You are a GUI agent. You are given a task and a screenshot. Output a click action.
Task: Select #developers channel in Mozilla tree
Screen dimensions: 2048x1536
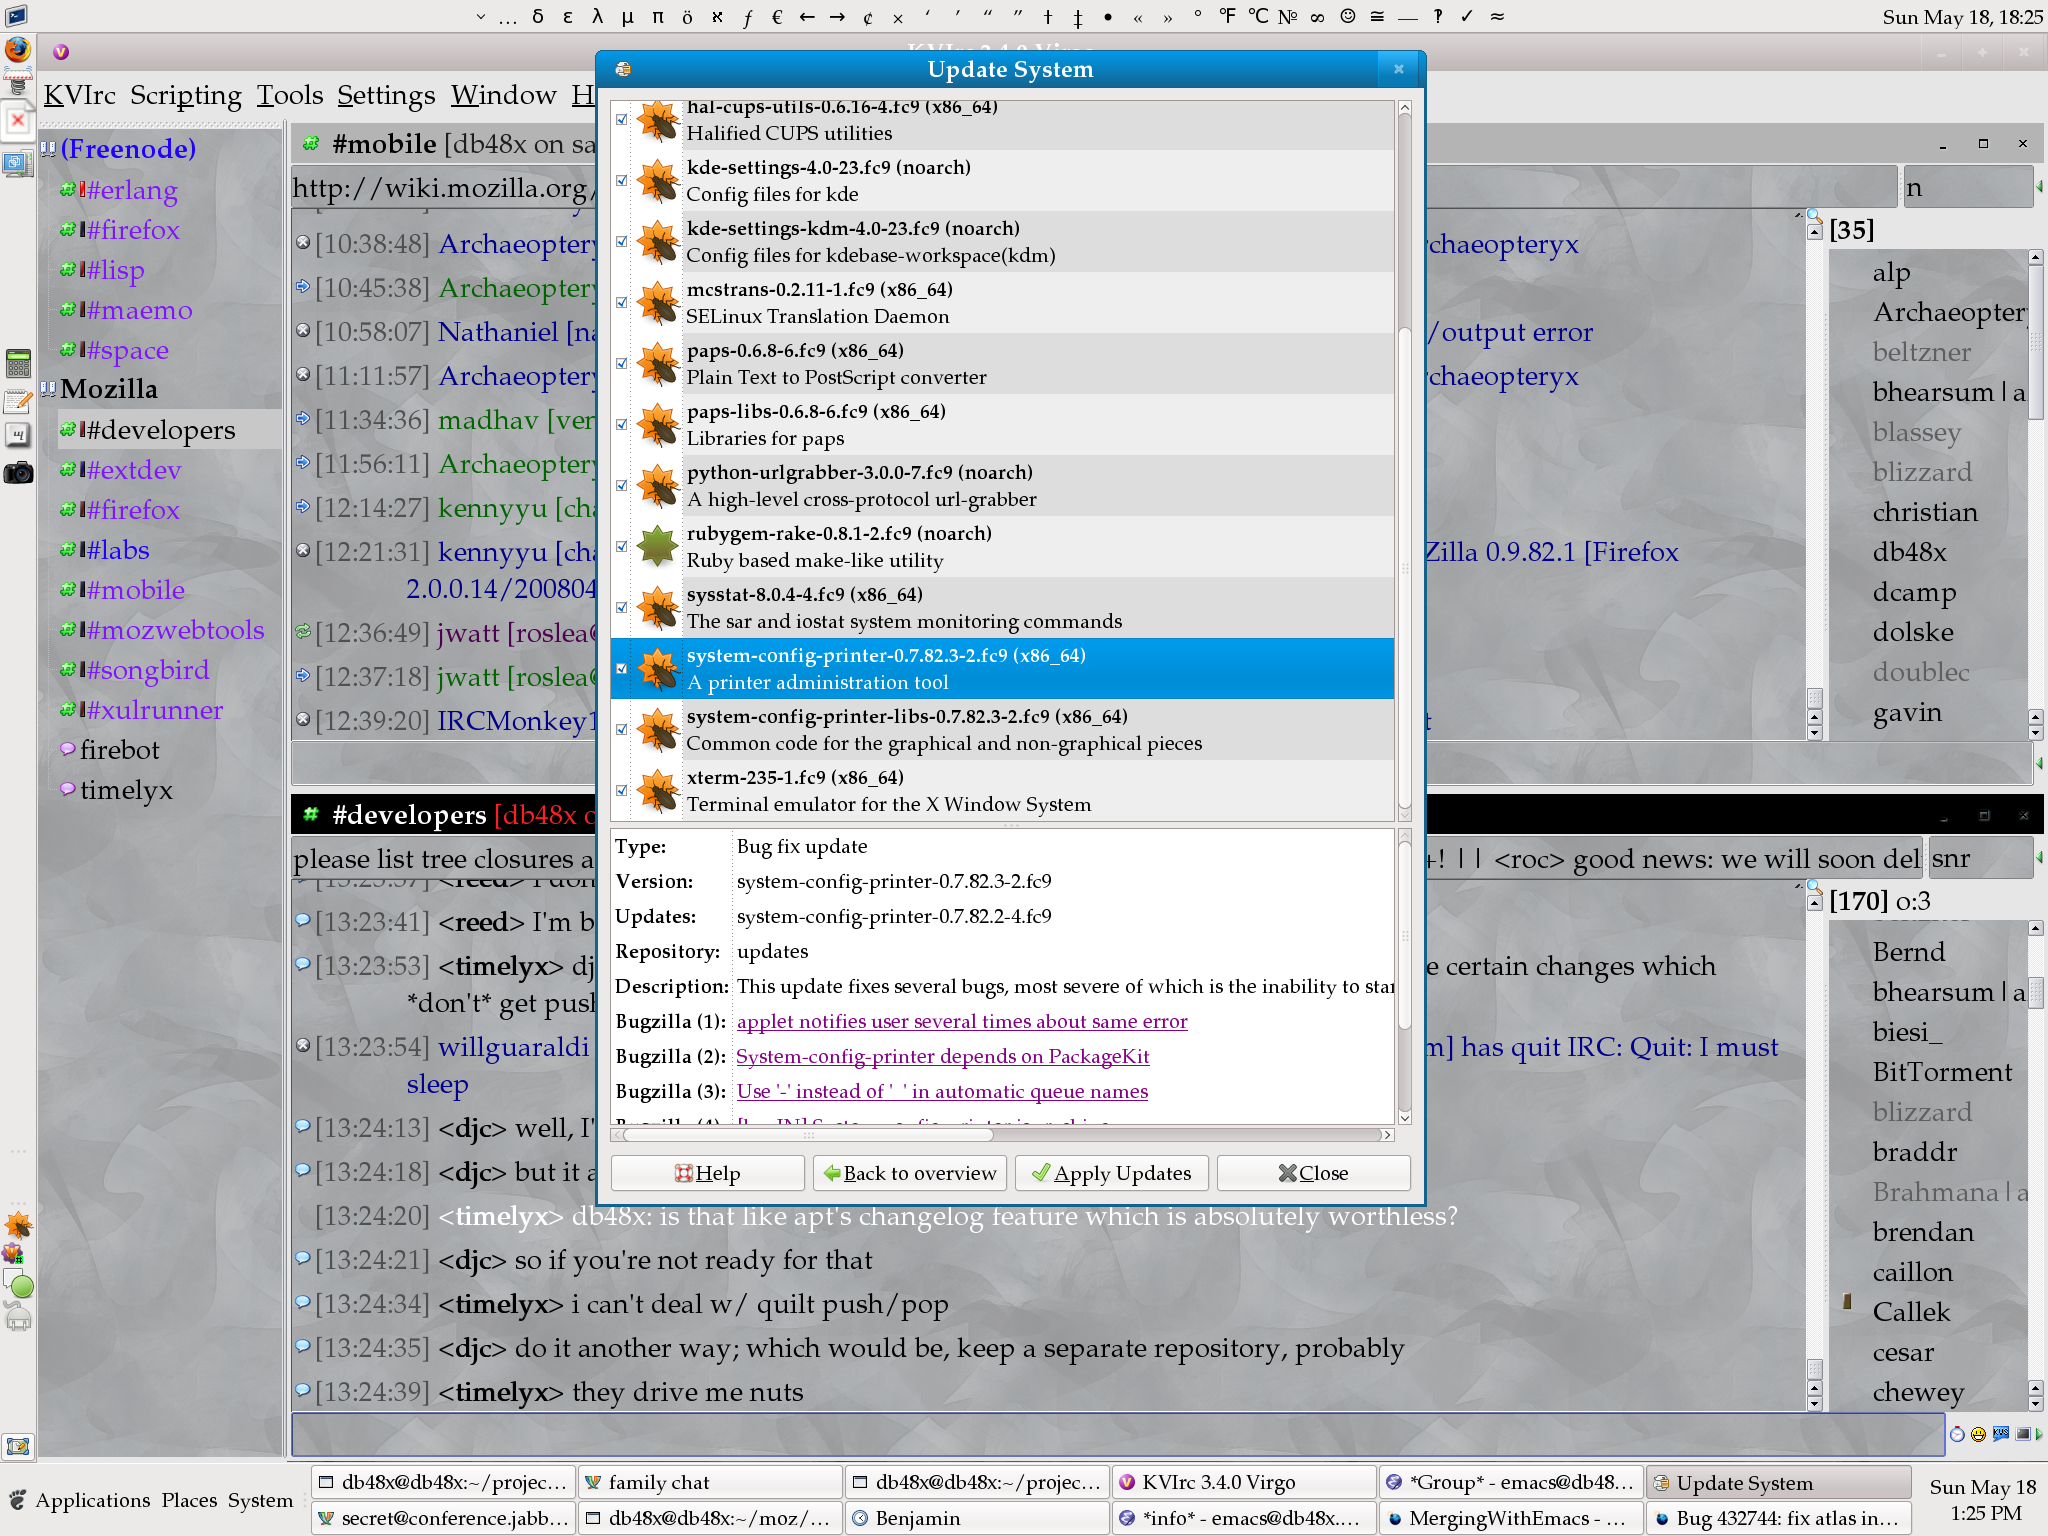pos(160,429)
